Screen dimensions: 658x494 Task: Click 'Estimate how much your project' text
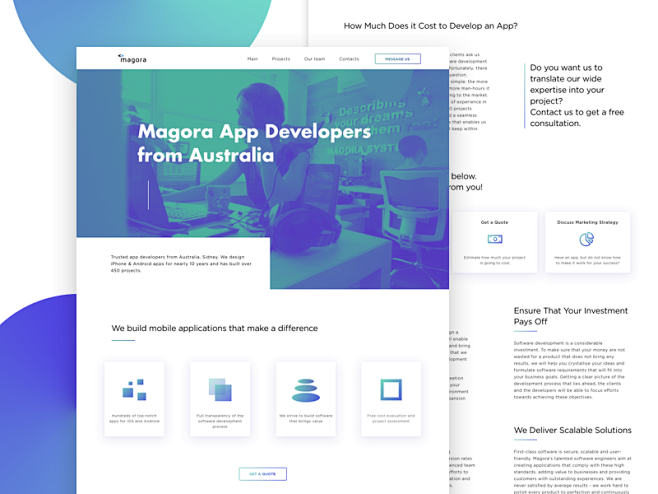click(494, 260)
